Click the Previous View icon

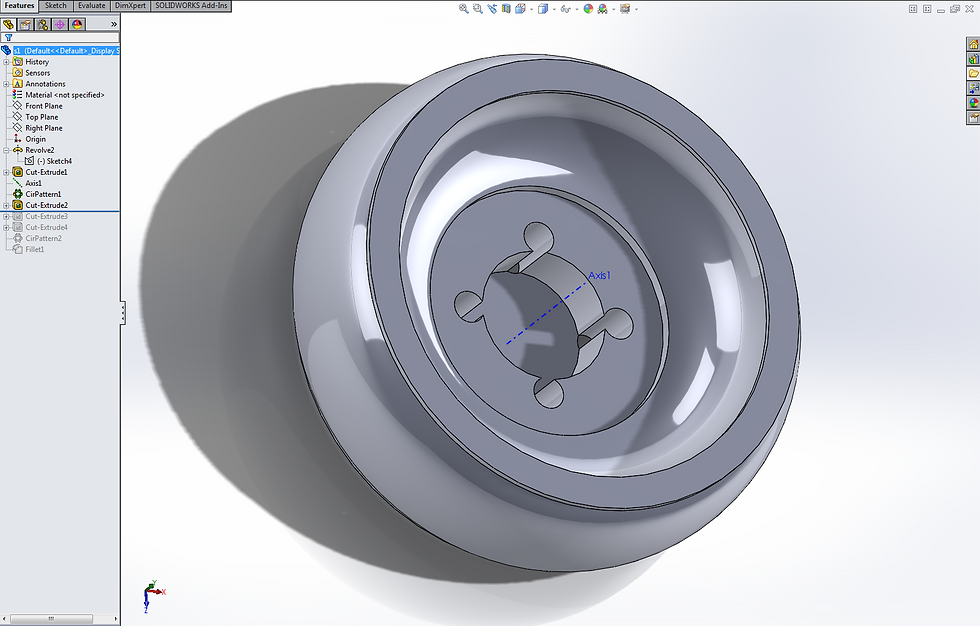pyautogui.click(x=492, y=9)
